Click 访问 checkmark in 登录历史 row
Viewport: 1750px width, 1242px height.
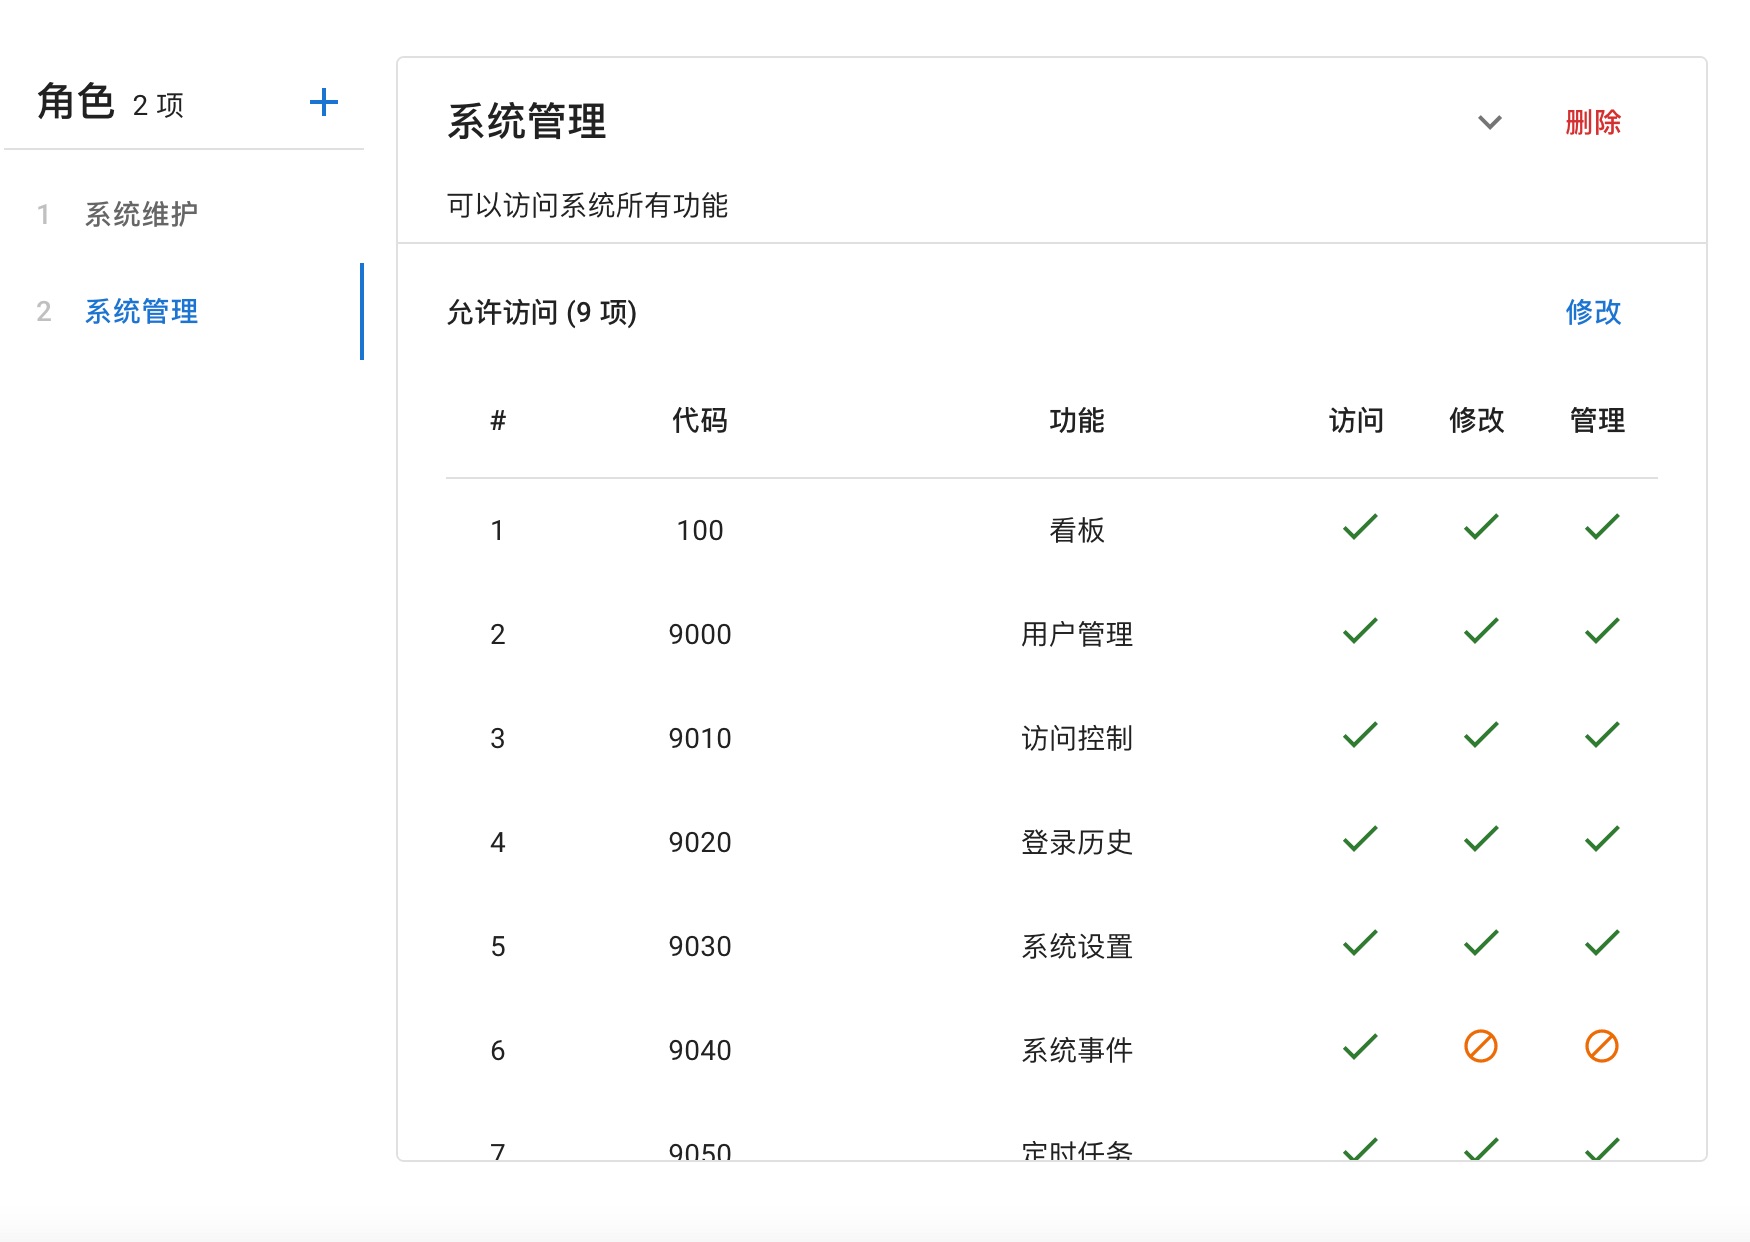(x=1360, y=839)
